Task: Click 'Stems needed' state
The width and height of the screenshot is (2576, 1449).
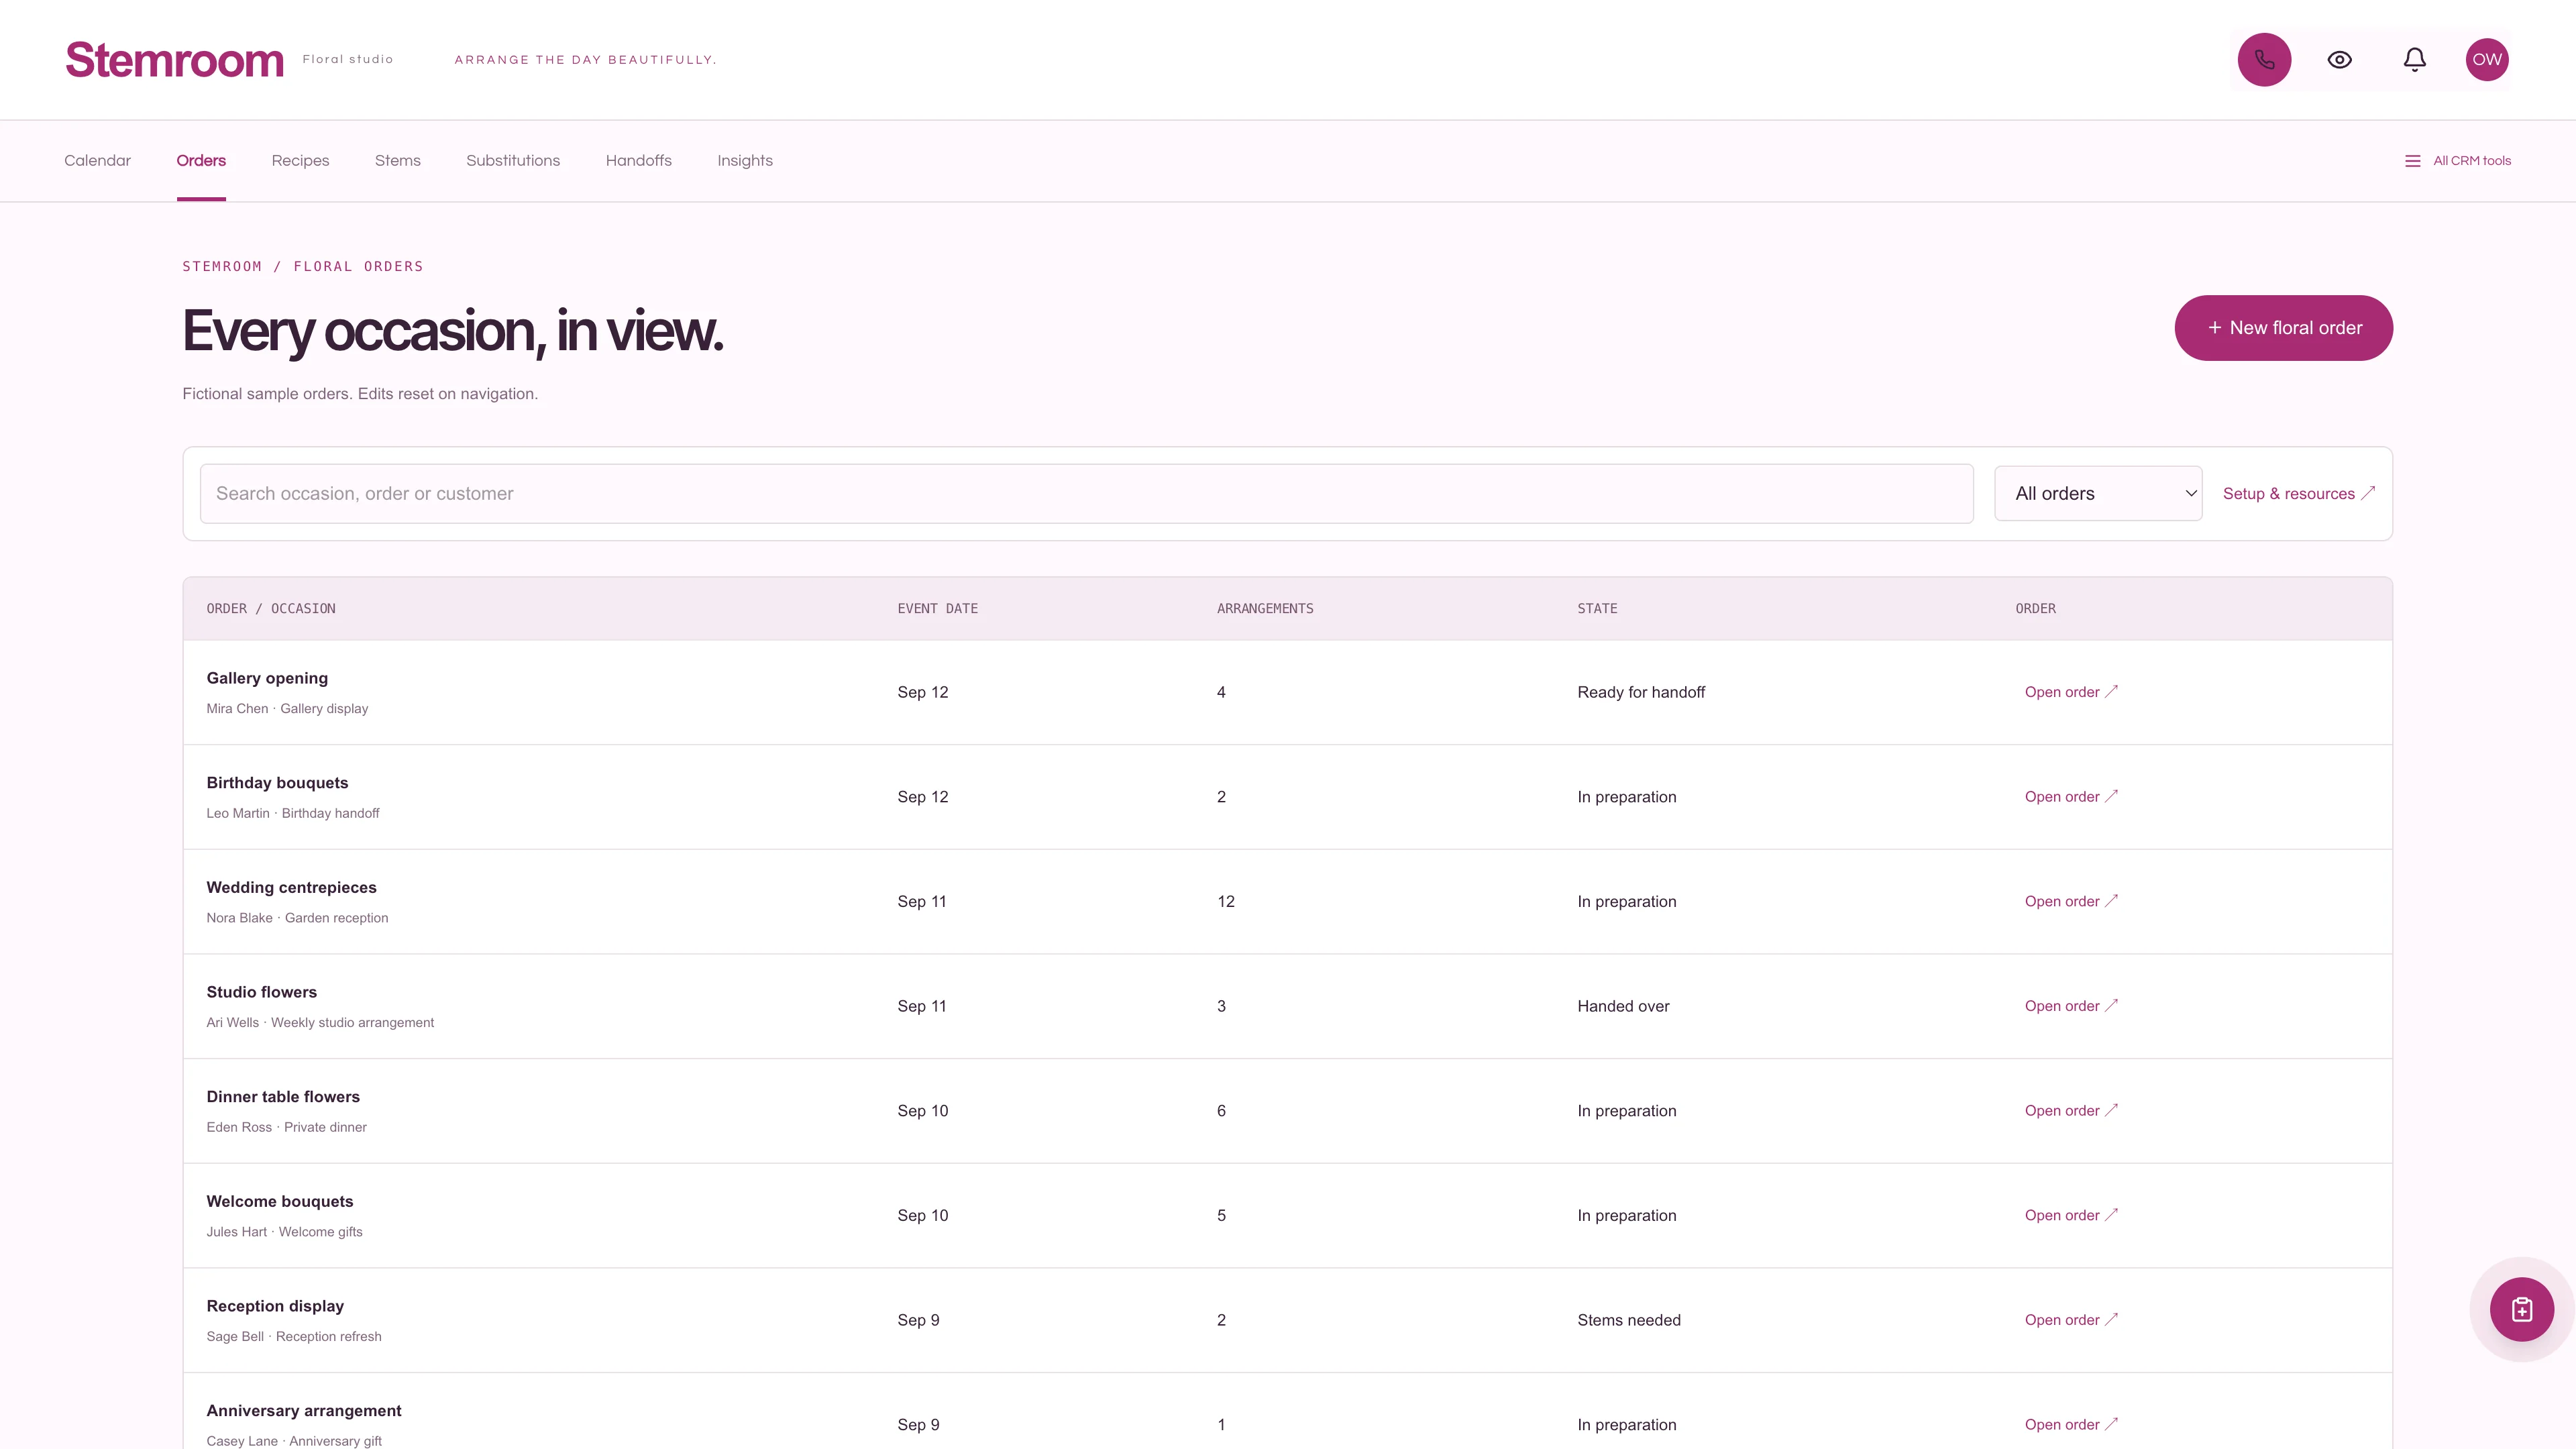Action: (1628, 1320)
